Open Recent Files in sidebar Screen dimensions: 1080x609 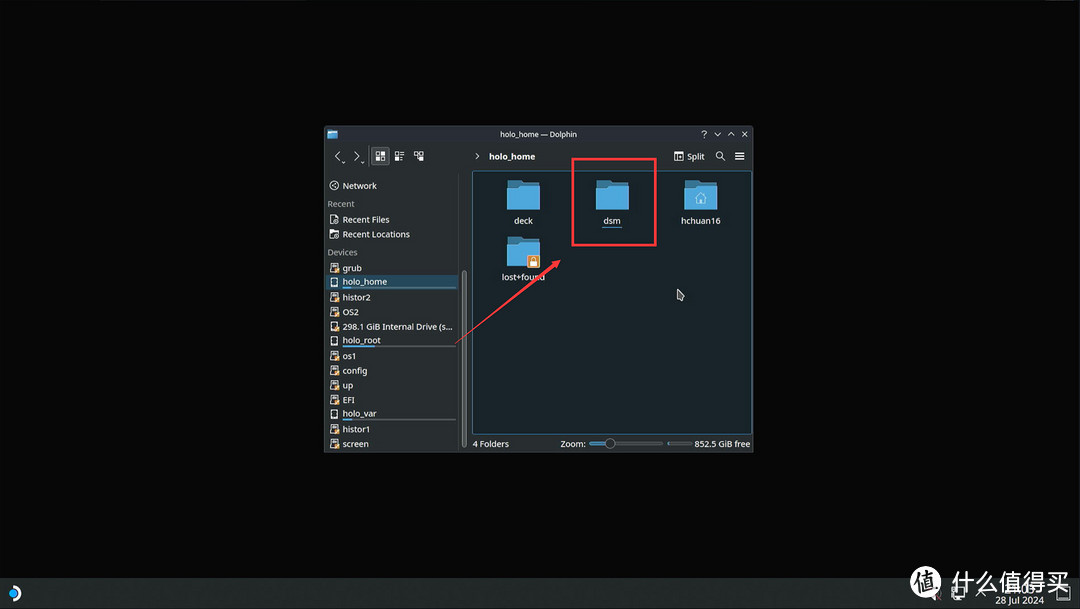[x=366, y=220]
